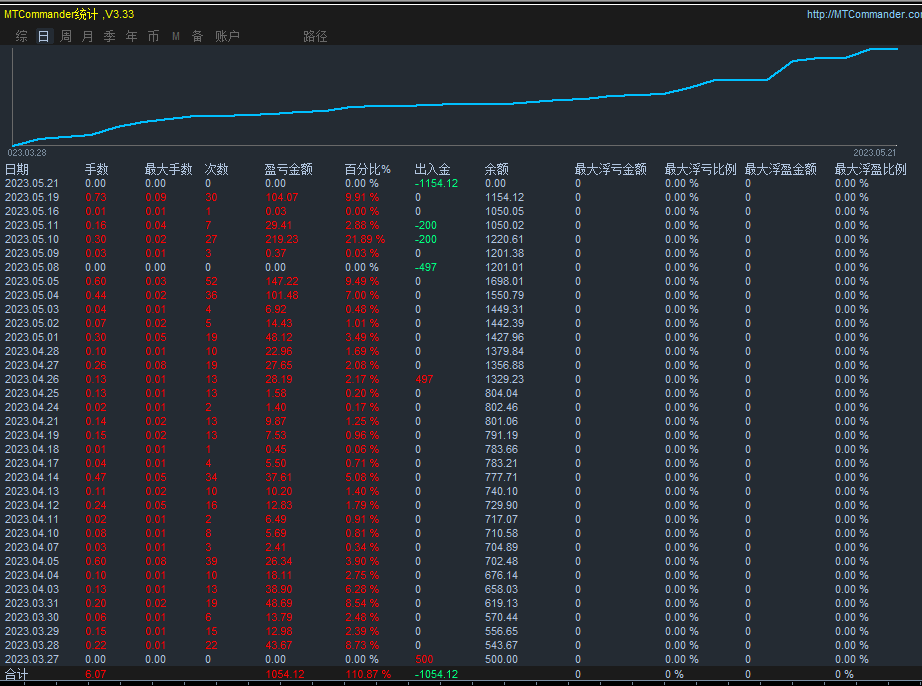Image resolution: width=922 pixels, height=686 pixels.
Task: Select the 2023.05.10 row date
Action: click(x=32, y=239)
